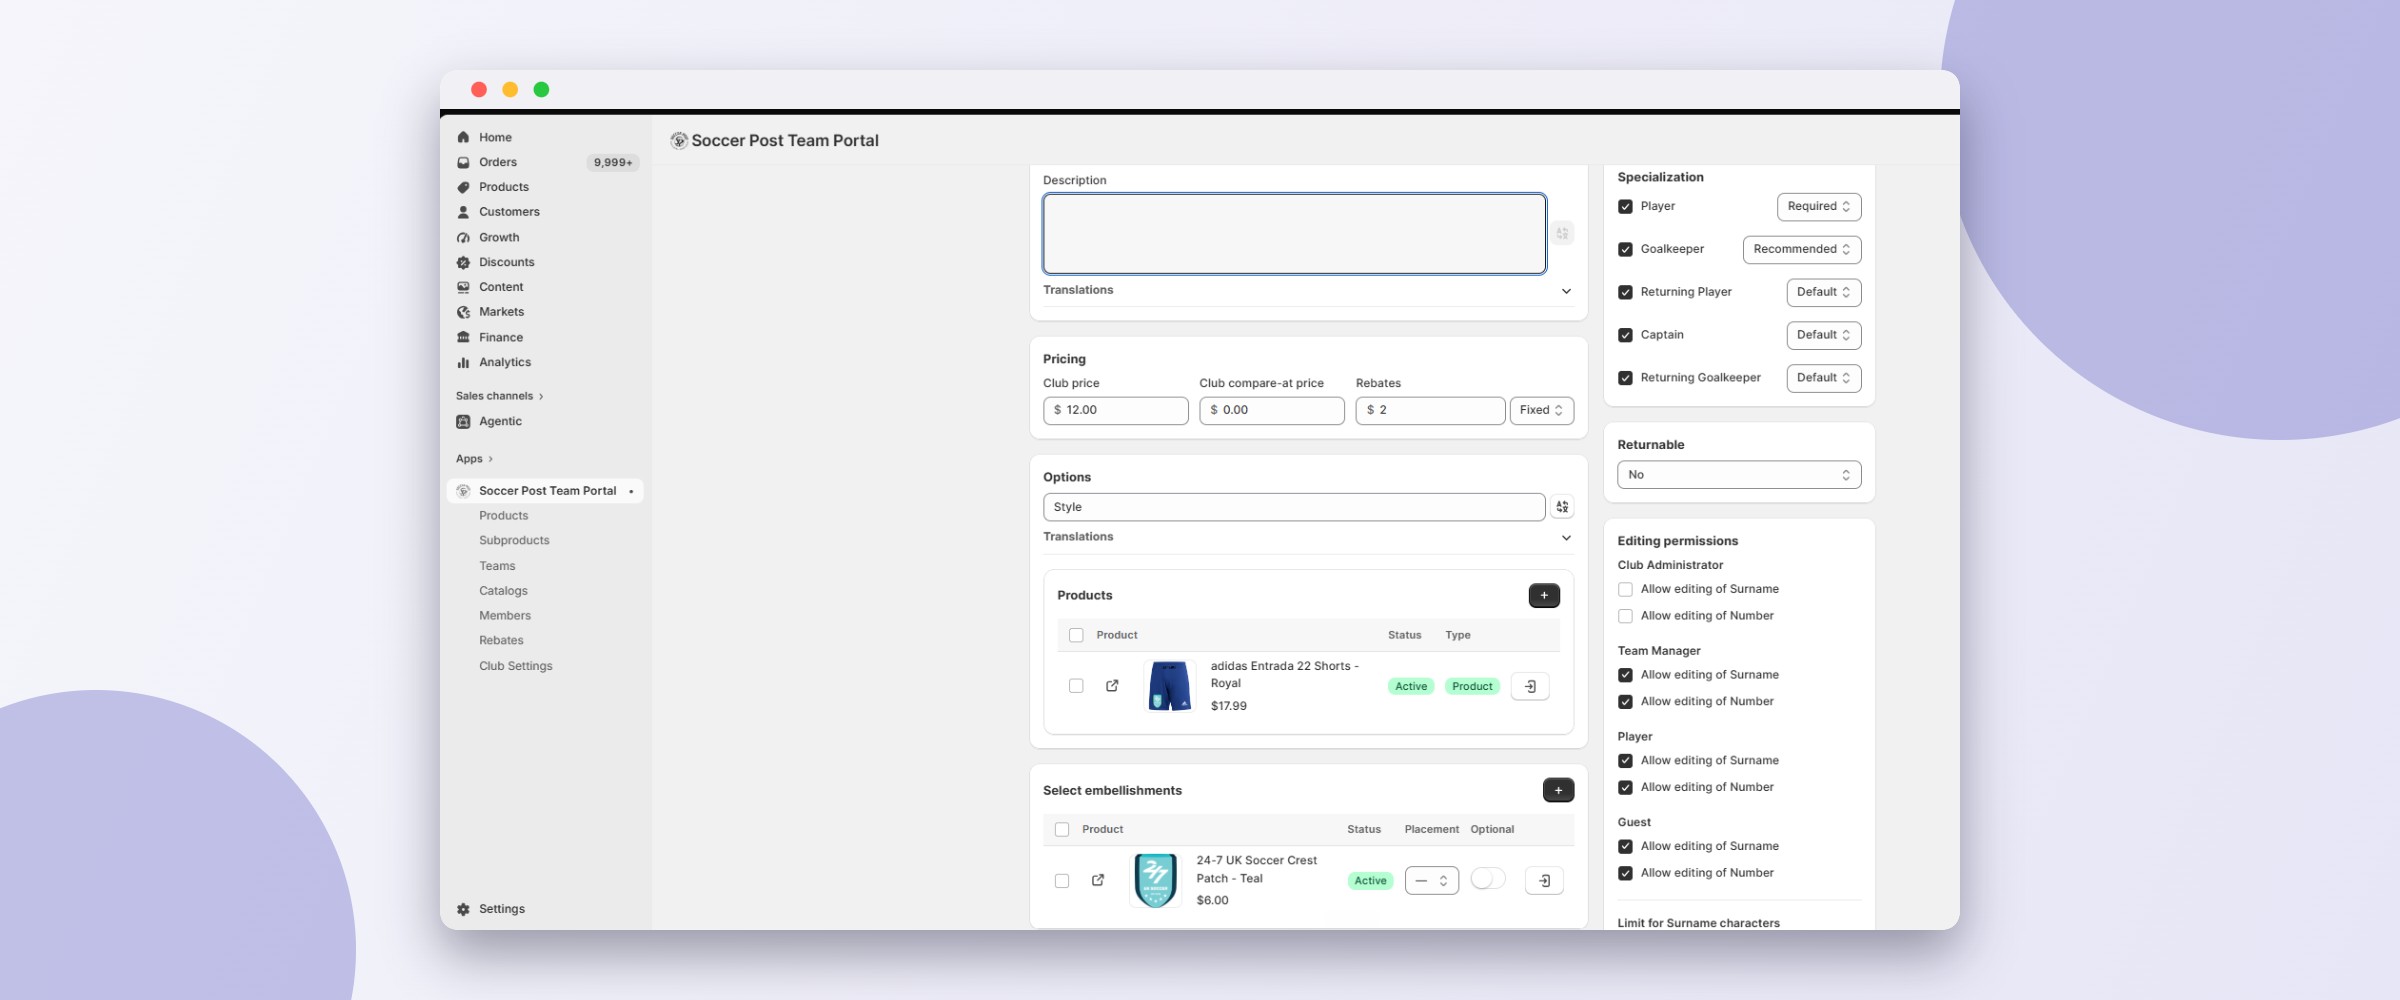Expand Translations under Options Style
The image size is (2400, 1000).
point(1307,537)
